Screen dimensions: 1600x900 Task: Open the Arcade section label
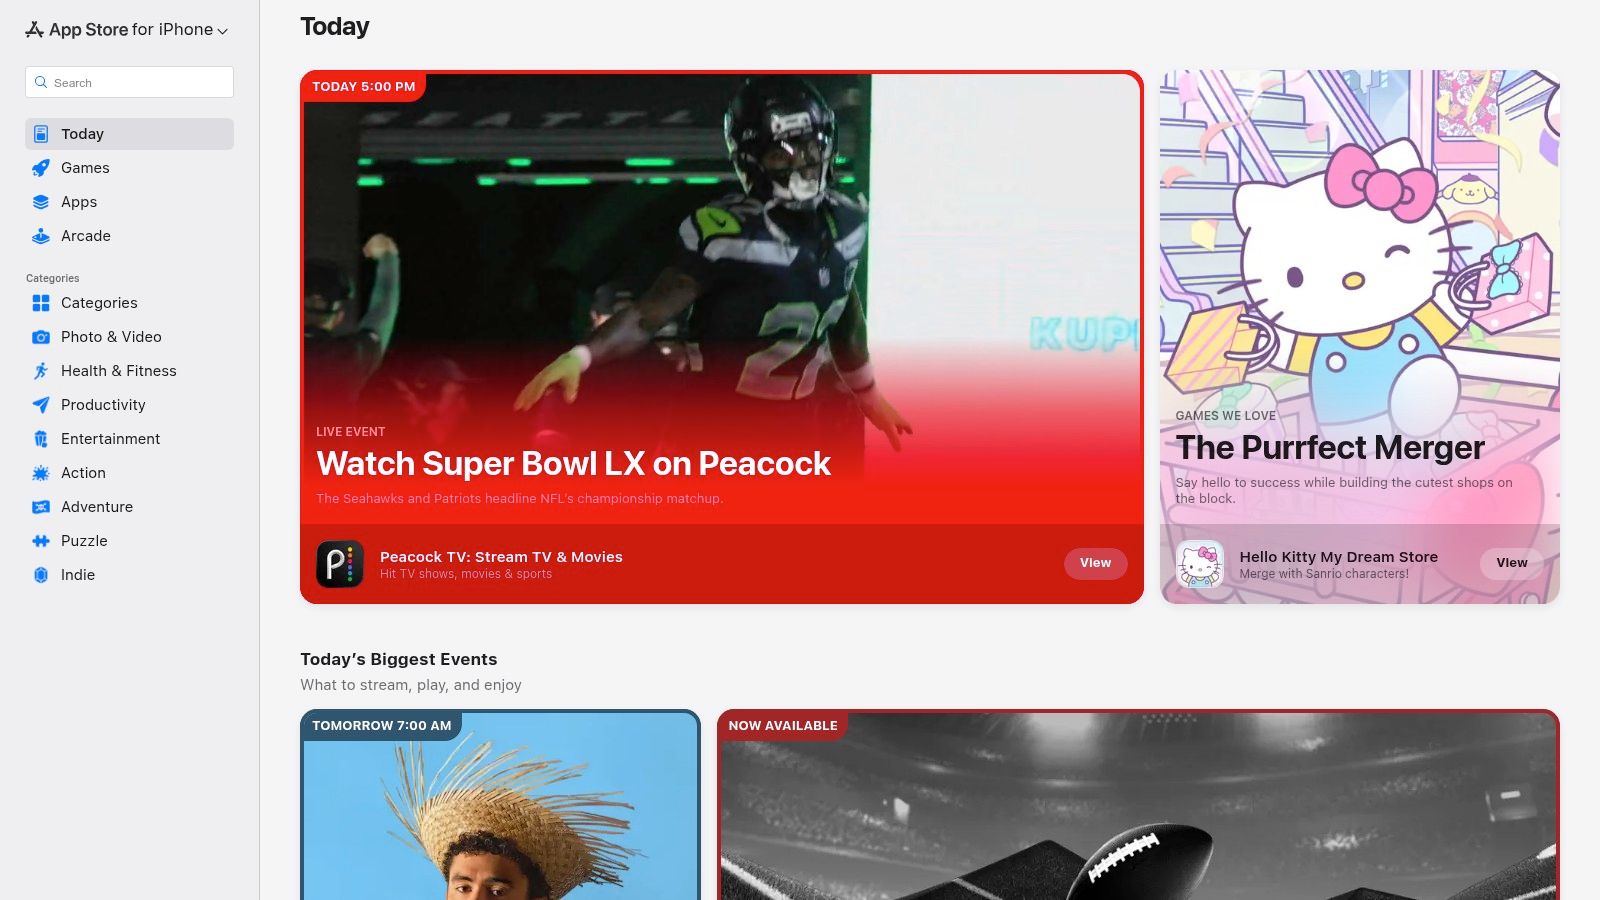(86, 236)
